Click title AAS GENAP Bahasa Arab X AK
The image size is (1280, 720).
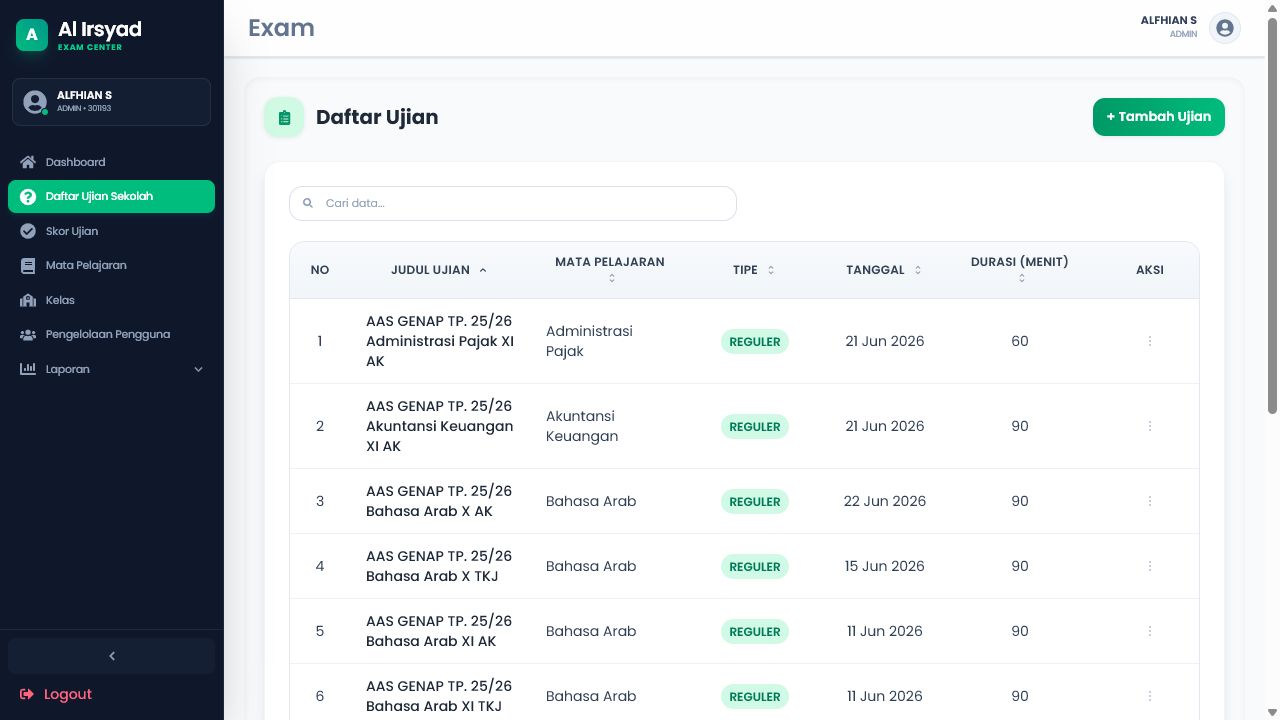(439, 501)
